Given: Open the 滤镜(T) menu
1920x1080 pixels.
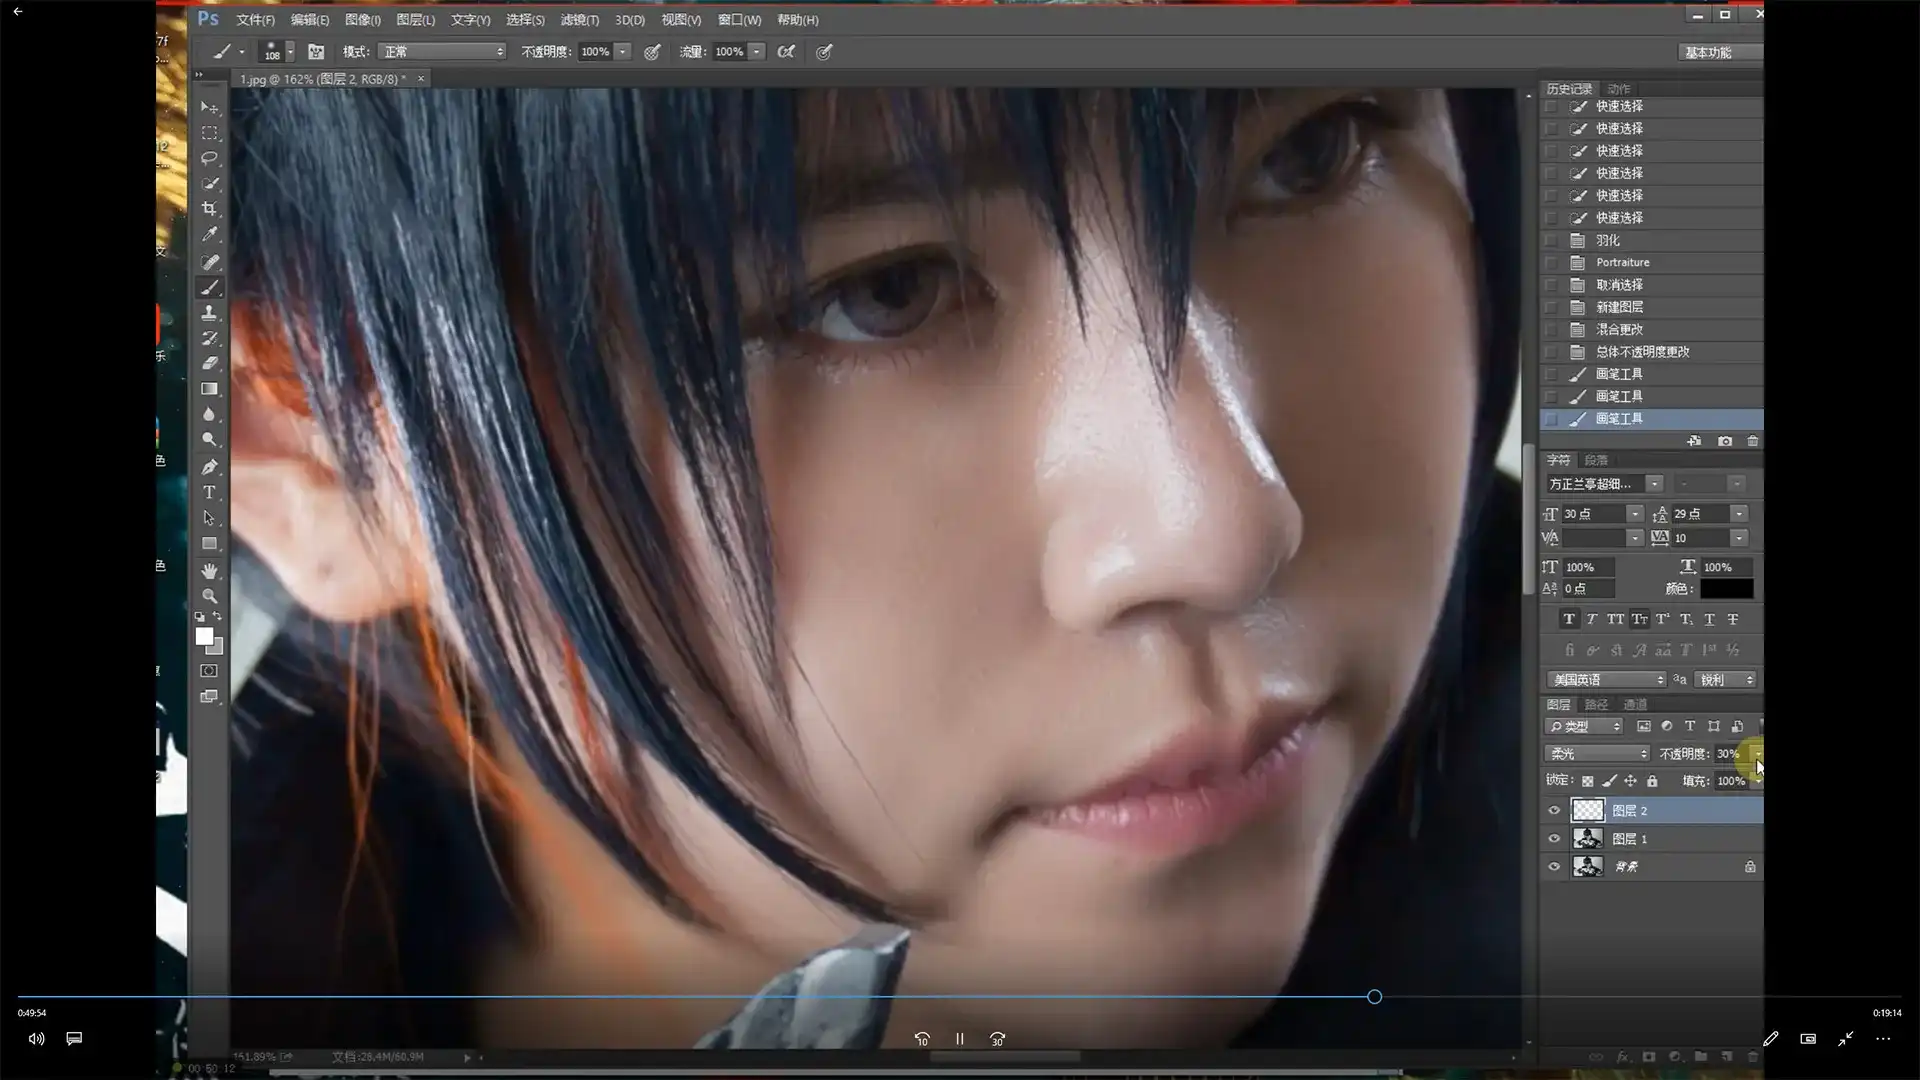Looking at the screenshot, I should point(579,20).
